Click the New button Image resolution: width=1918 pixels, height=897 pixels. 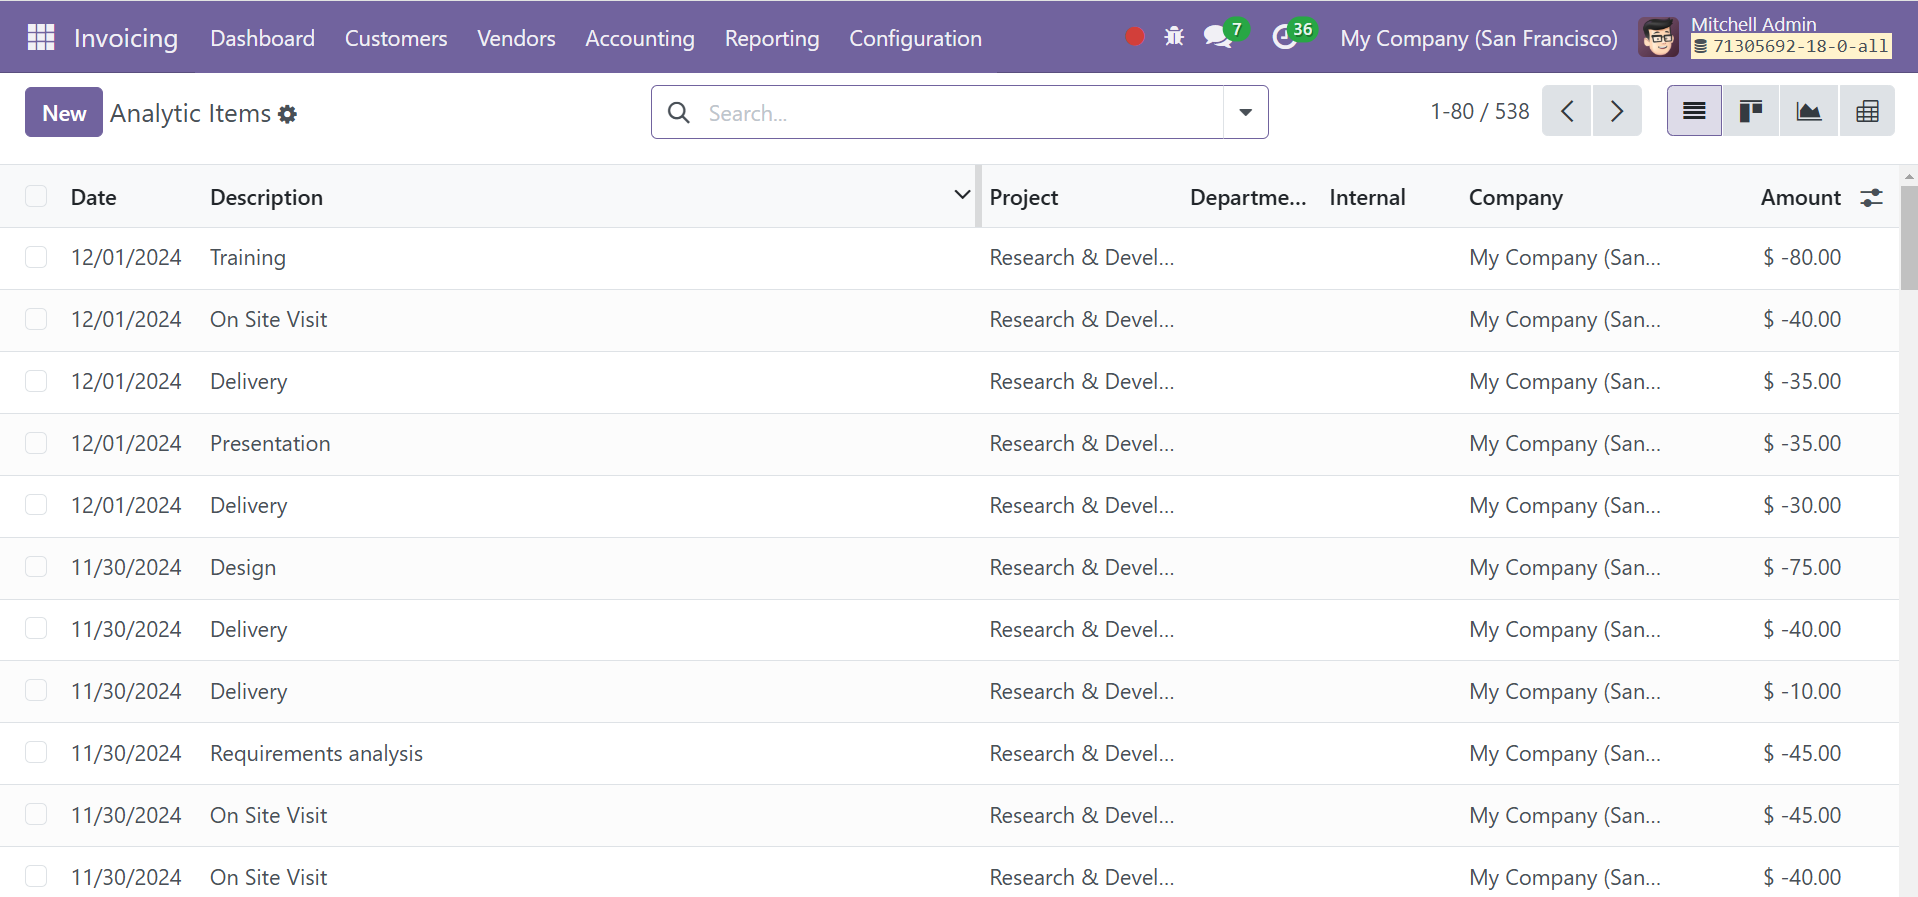[64, 113]
